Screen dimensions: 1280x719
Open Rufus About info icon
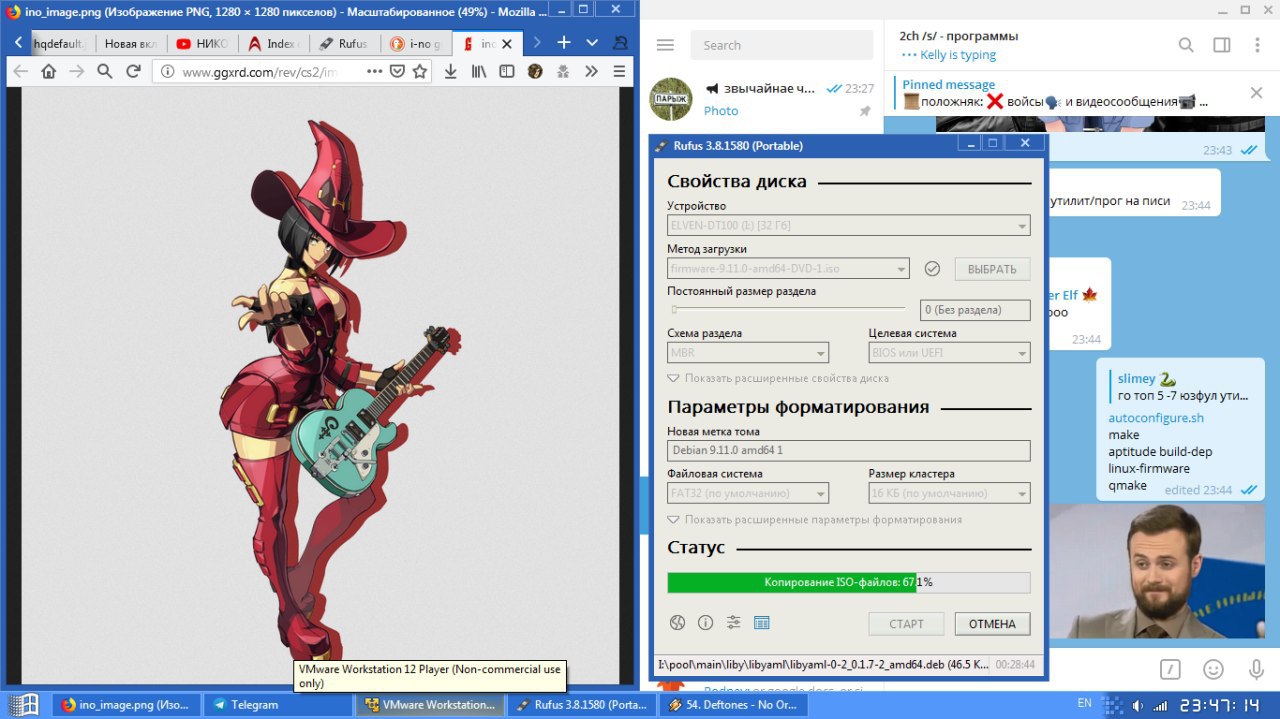click(x=705, y=623)
